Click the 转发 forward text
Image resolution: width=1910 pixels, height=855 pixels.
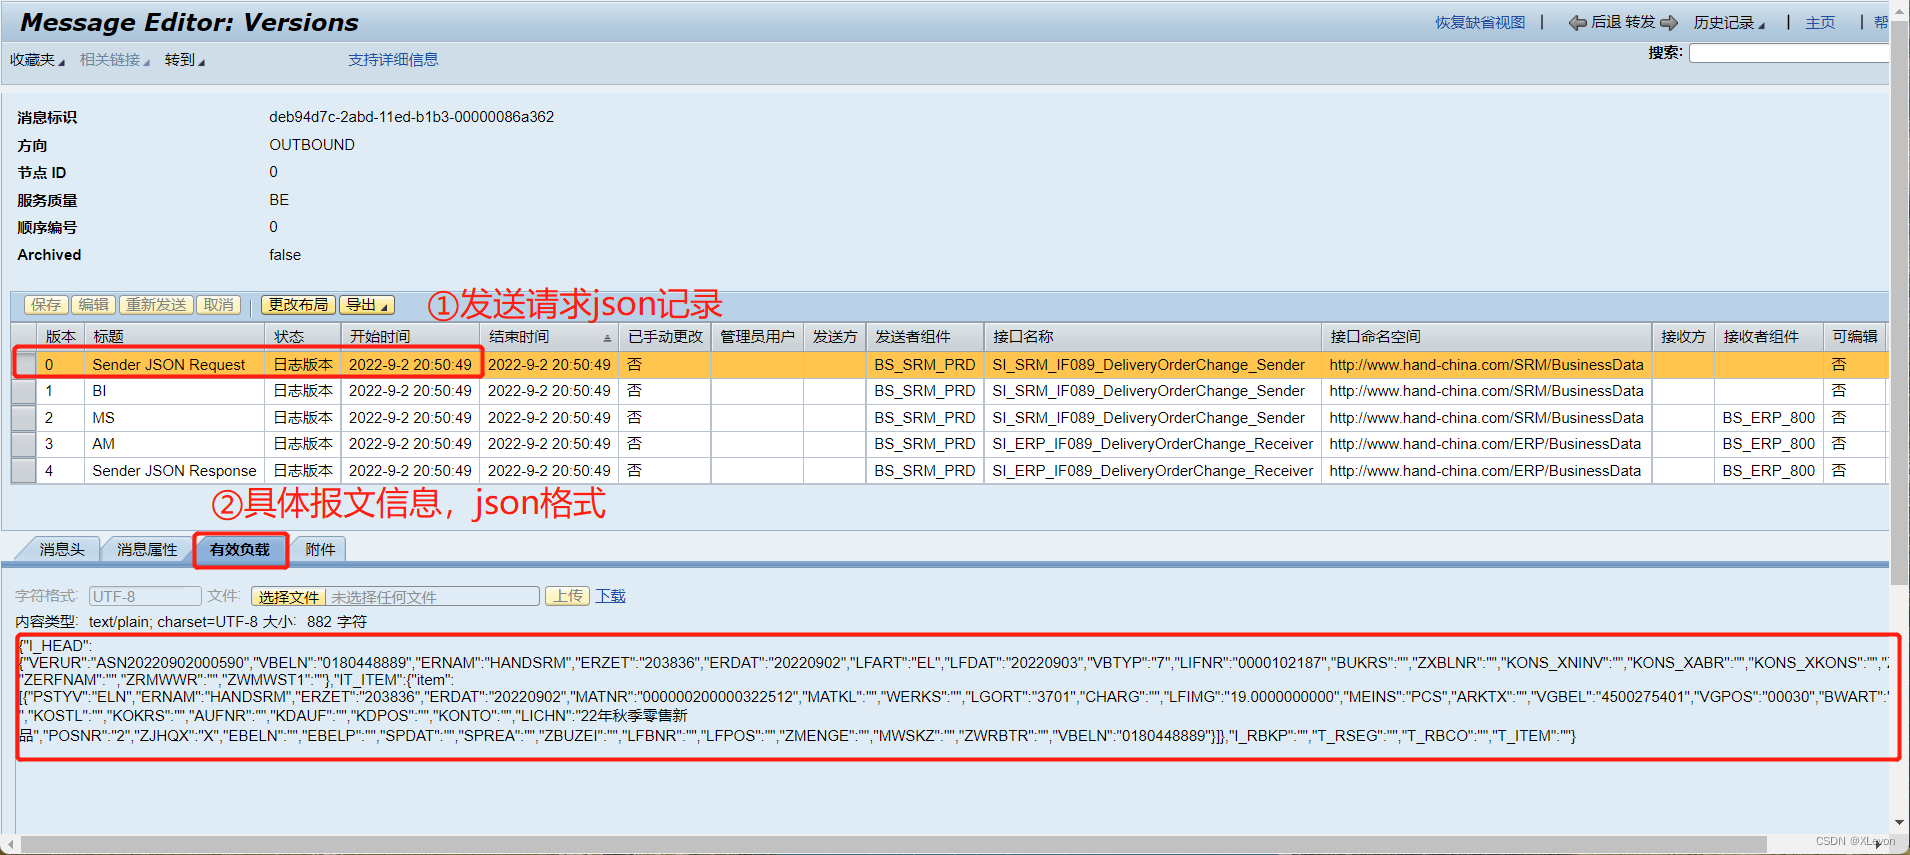[1640, 22]
